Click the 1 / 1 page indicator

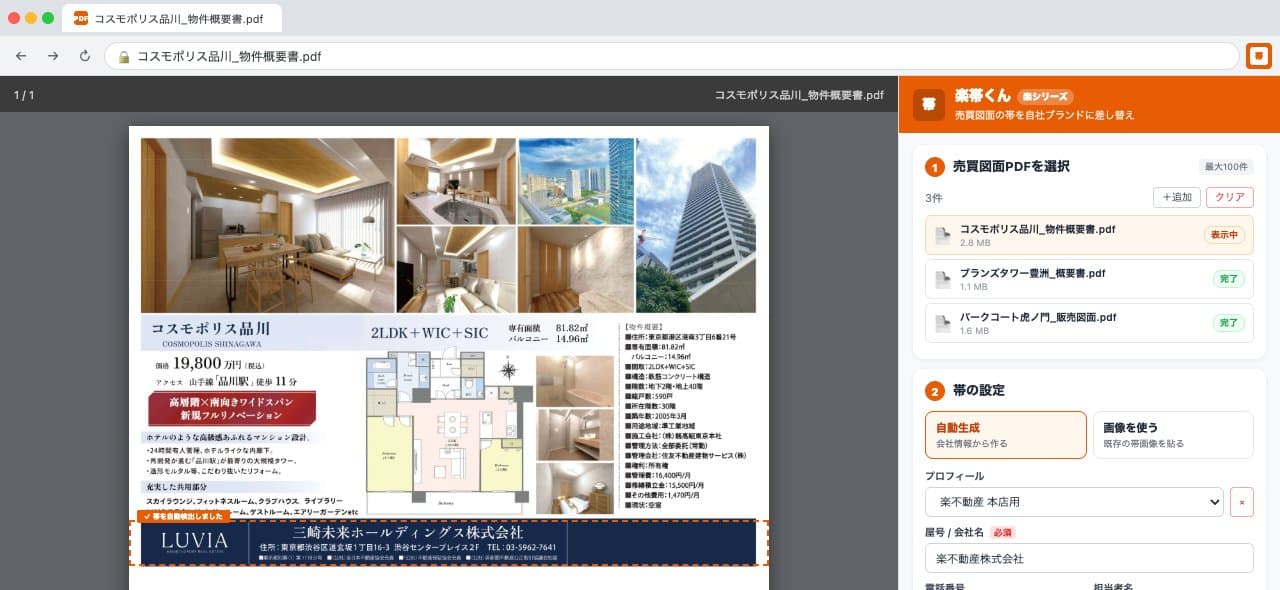click(x=24, y=95)
